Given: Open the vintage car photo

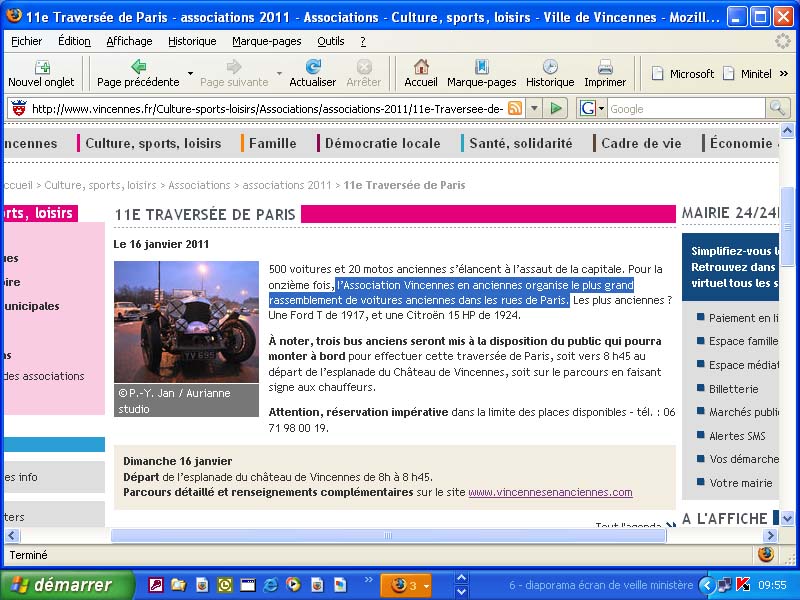Looking at the screenshot, I should (186, 322).
